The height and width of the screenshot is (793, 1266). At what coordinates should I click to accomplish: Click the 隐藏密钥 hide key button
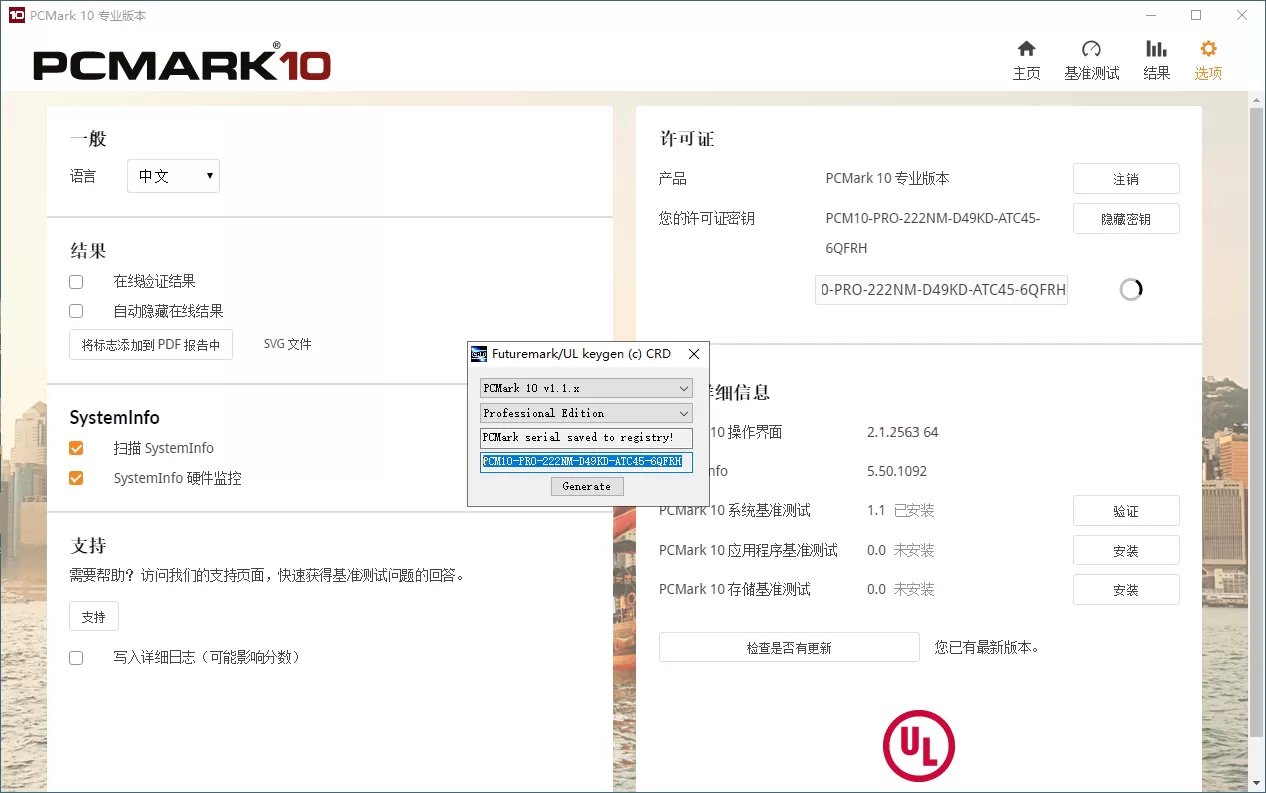coord(1126,218)
